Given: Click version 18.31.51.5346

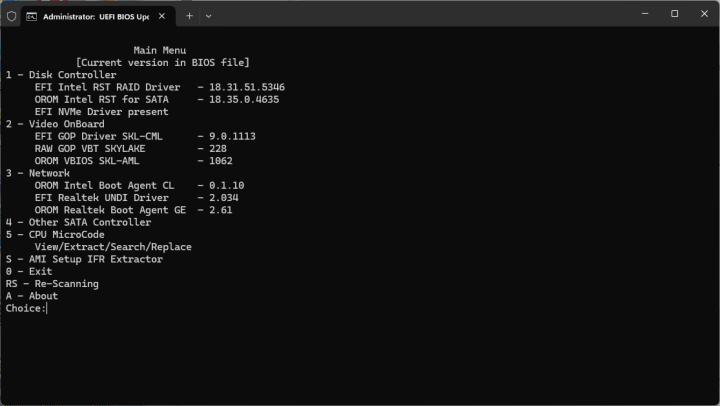Looking at the screenshot, I should (247, 87).
